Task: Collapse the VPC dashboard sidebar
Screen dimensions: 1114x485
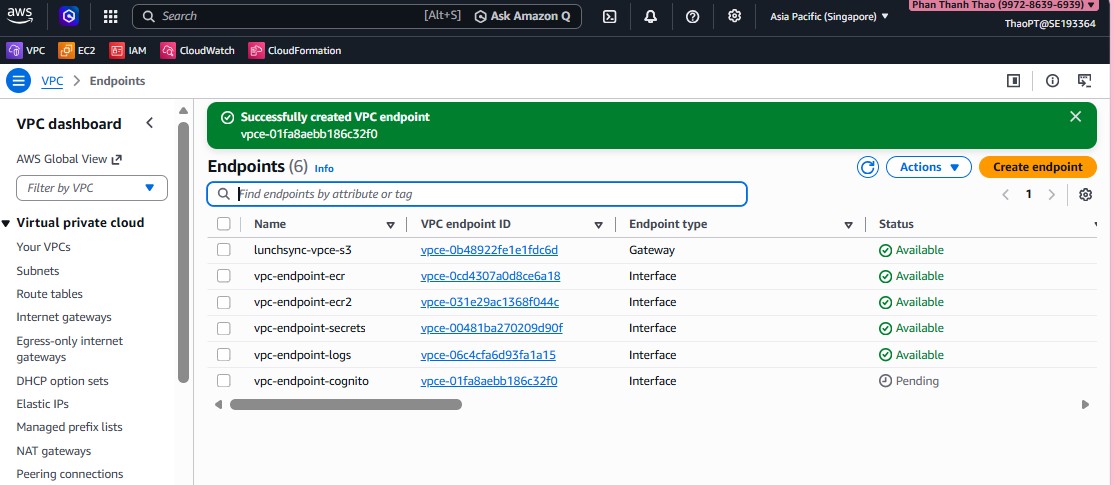Action: click(x=150, y=123)
